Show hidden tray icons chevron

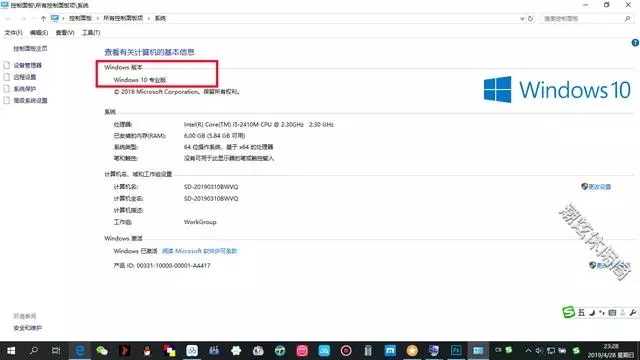[x=529, y=351]
